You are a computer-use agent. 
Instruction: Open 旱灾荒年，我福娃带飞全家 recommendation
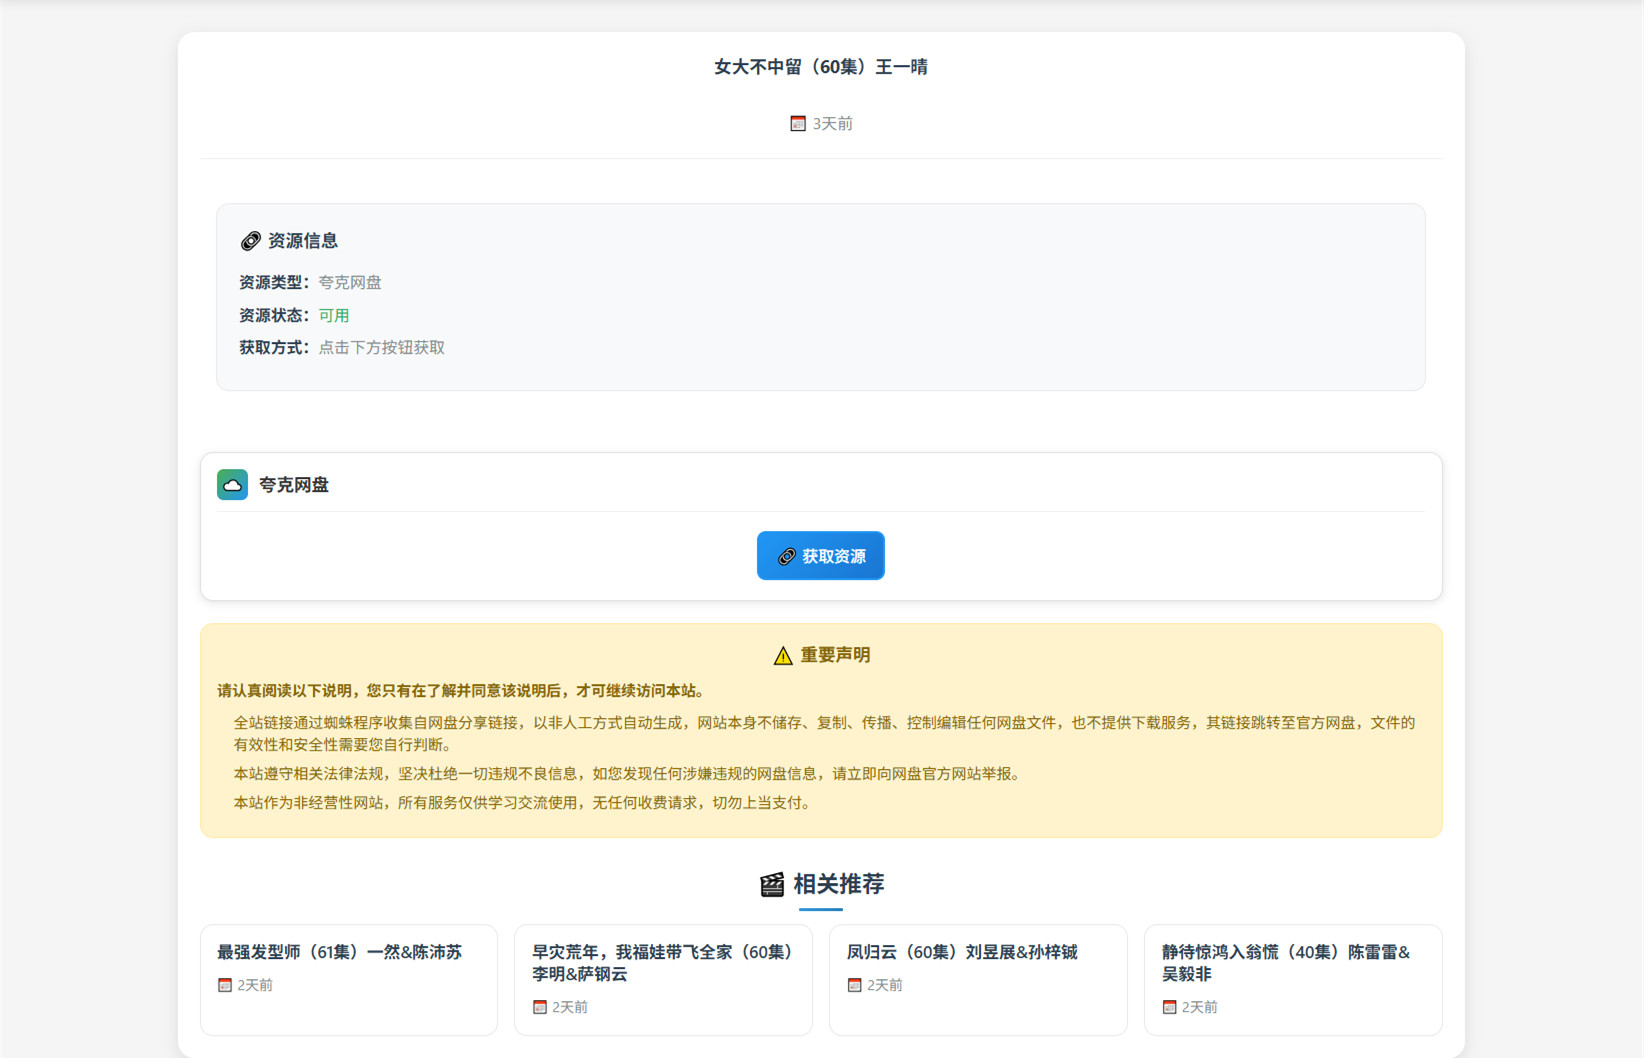[x=662, y=962]
